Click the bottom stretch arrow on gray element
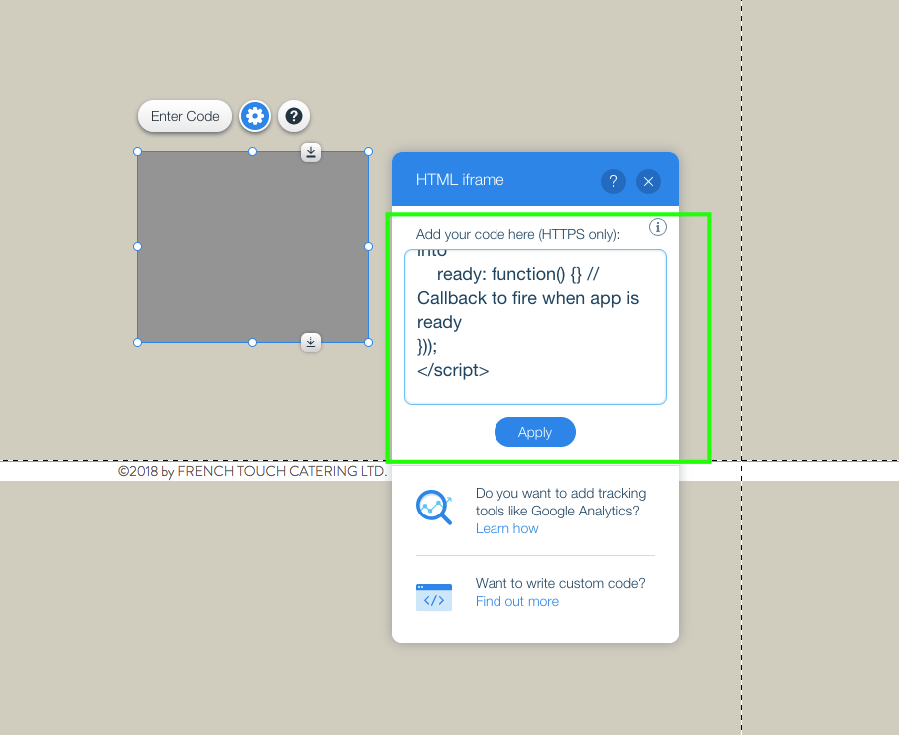Viewport: 899px width, 735px height. [x=311, y=343]
